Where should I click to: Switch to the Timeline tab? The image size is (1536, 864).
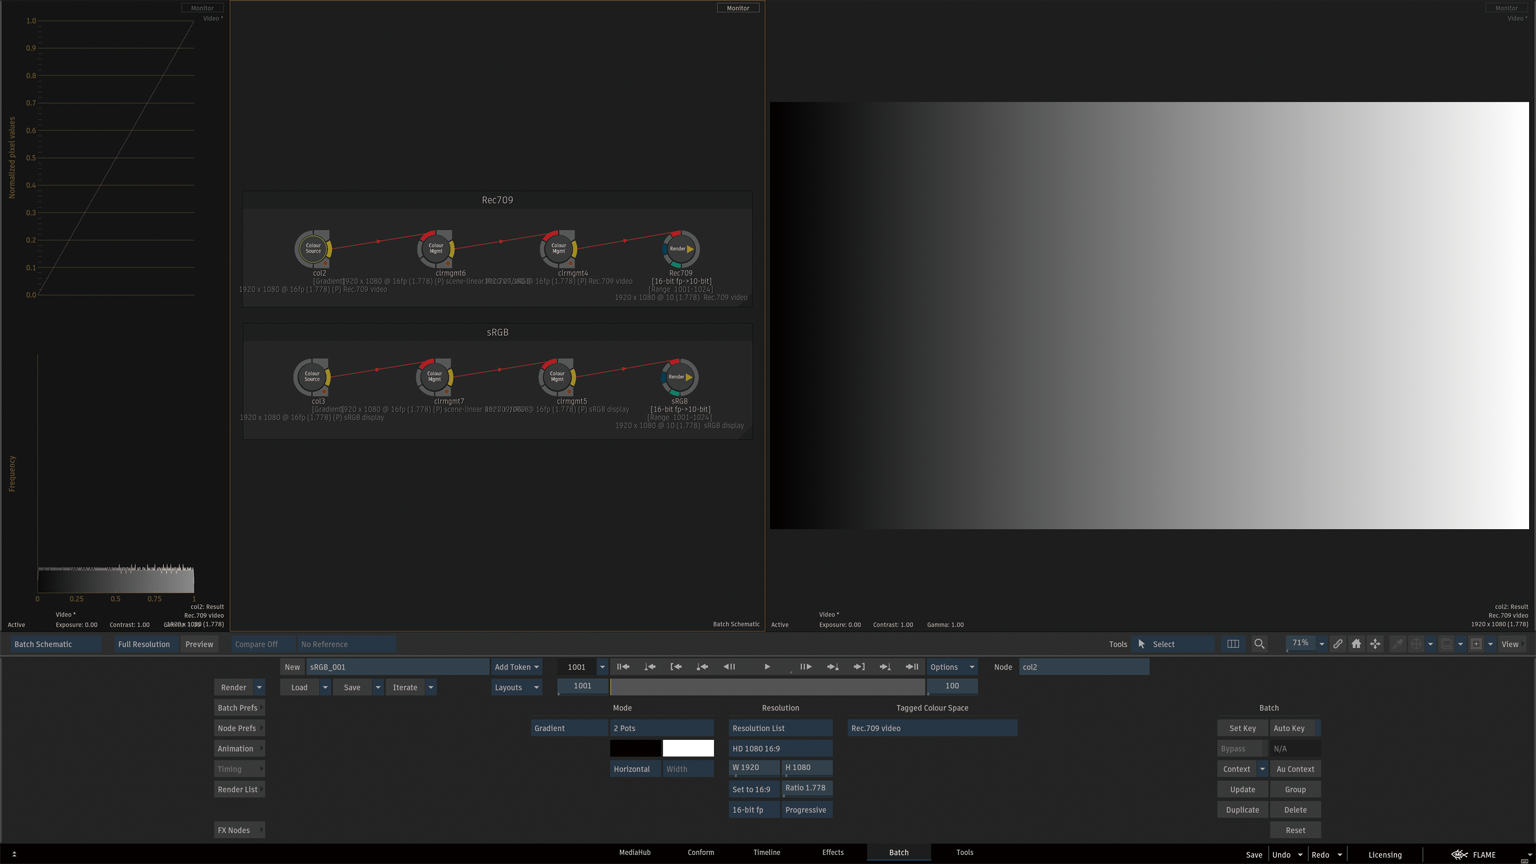click(766, 852)
